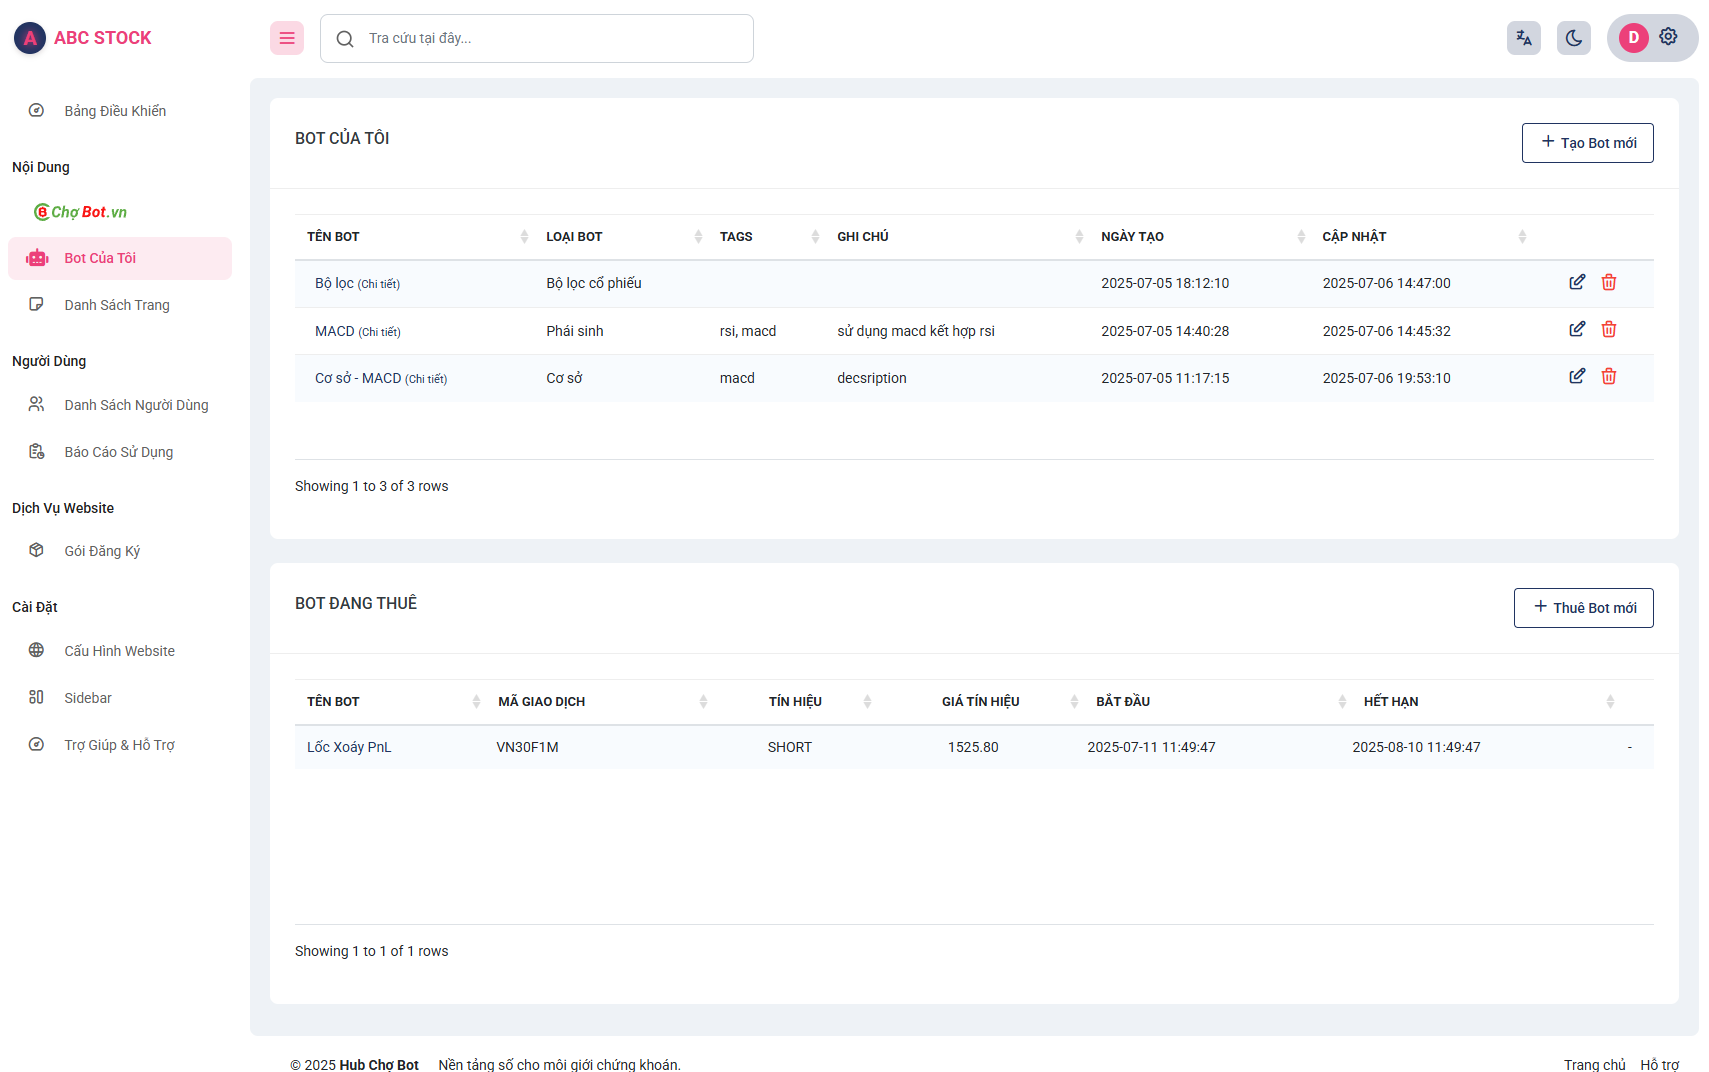Open the settings gear icon

pos(1667,37)
